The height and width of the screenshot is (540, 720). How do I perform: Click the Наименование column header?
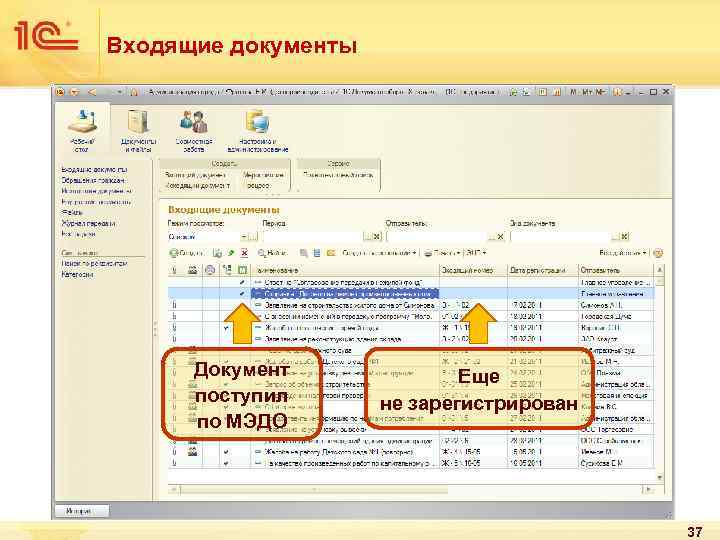(x=345, y=270)
